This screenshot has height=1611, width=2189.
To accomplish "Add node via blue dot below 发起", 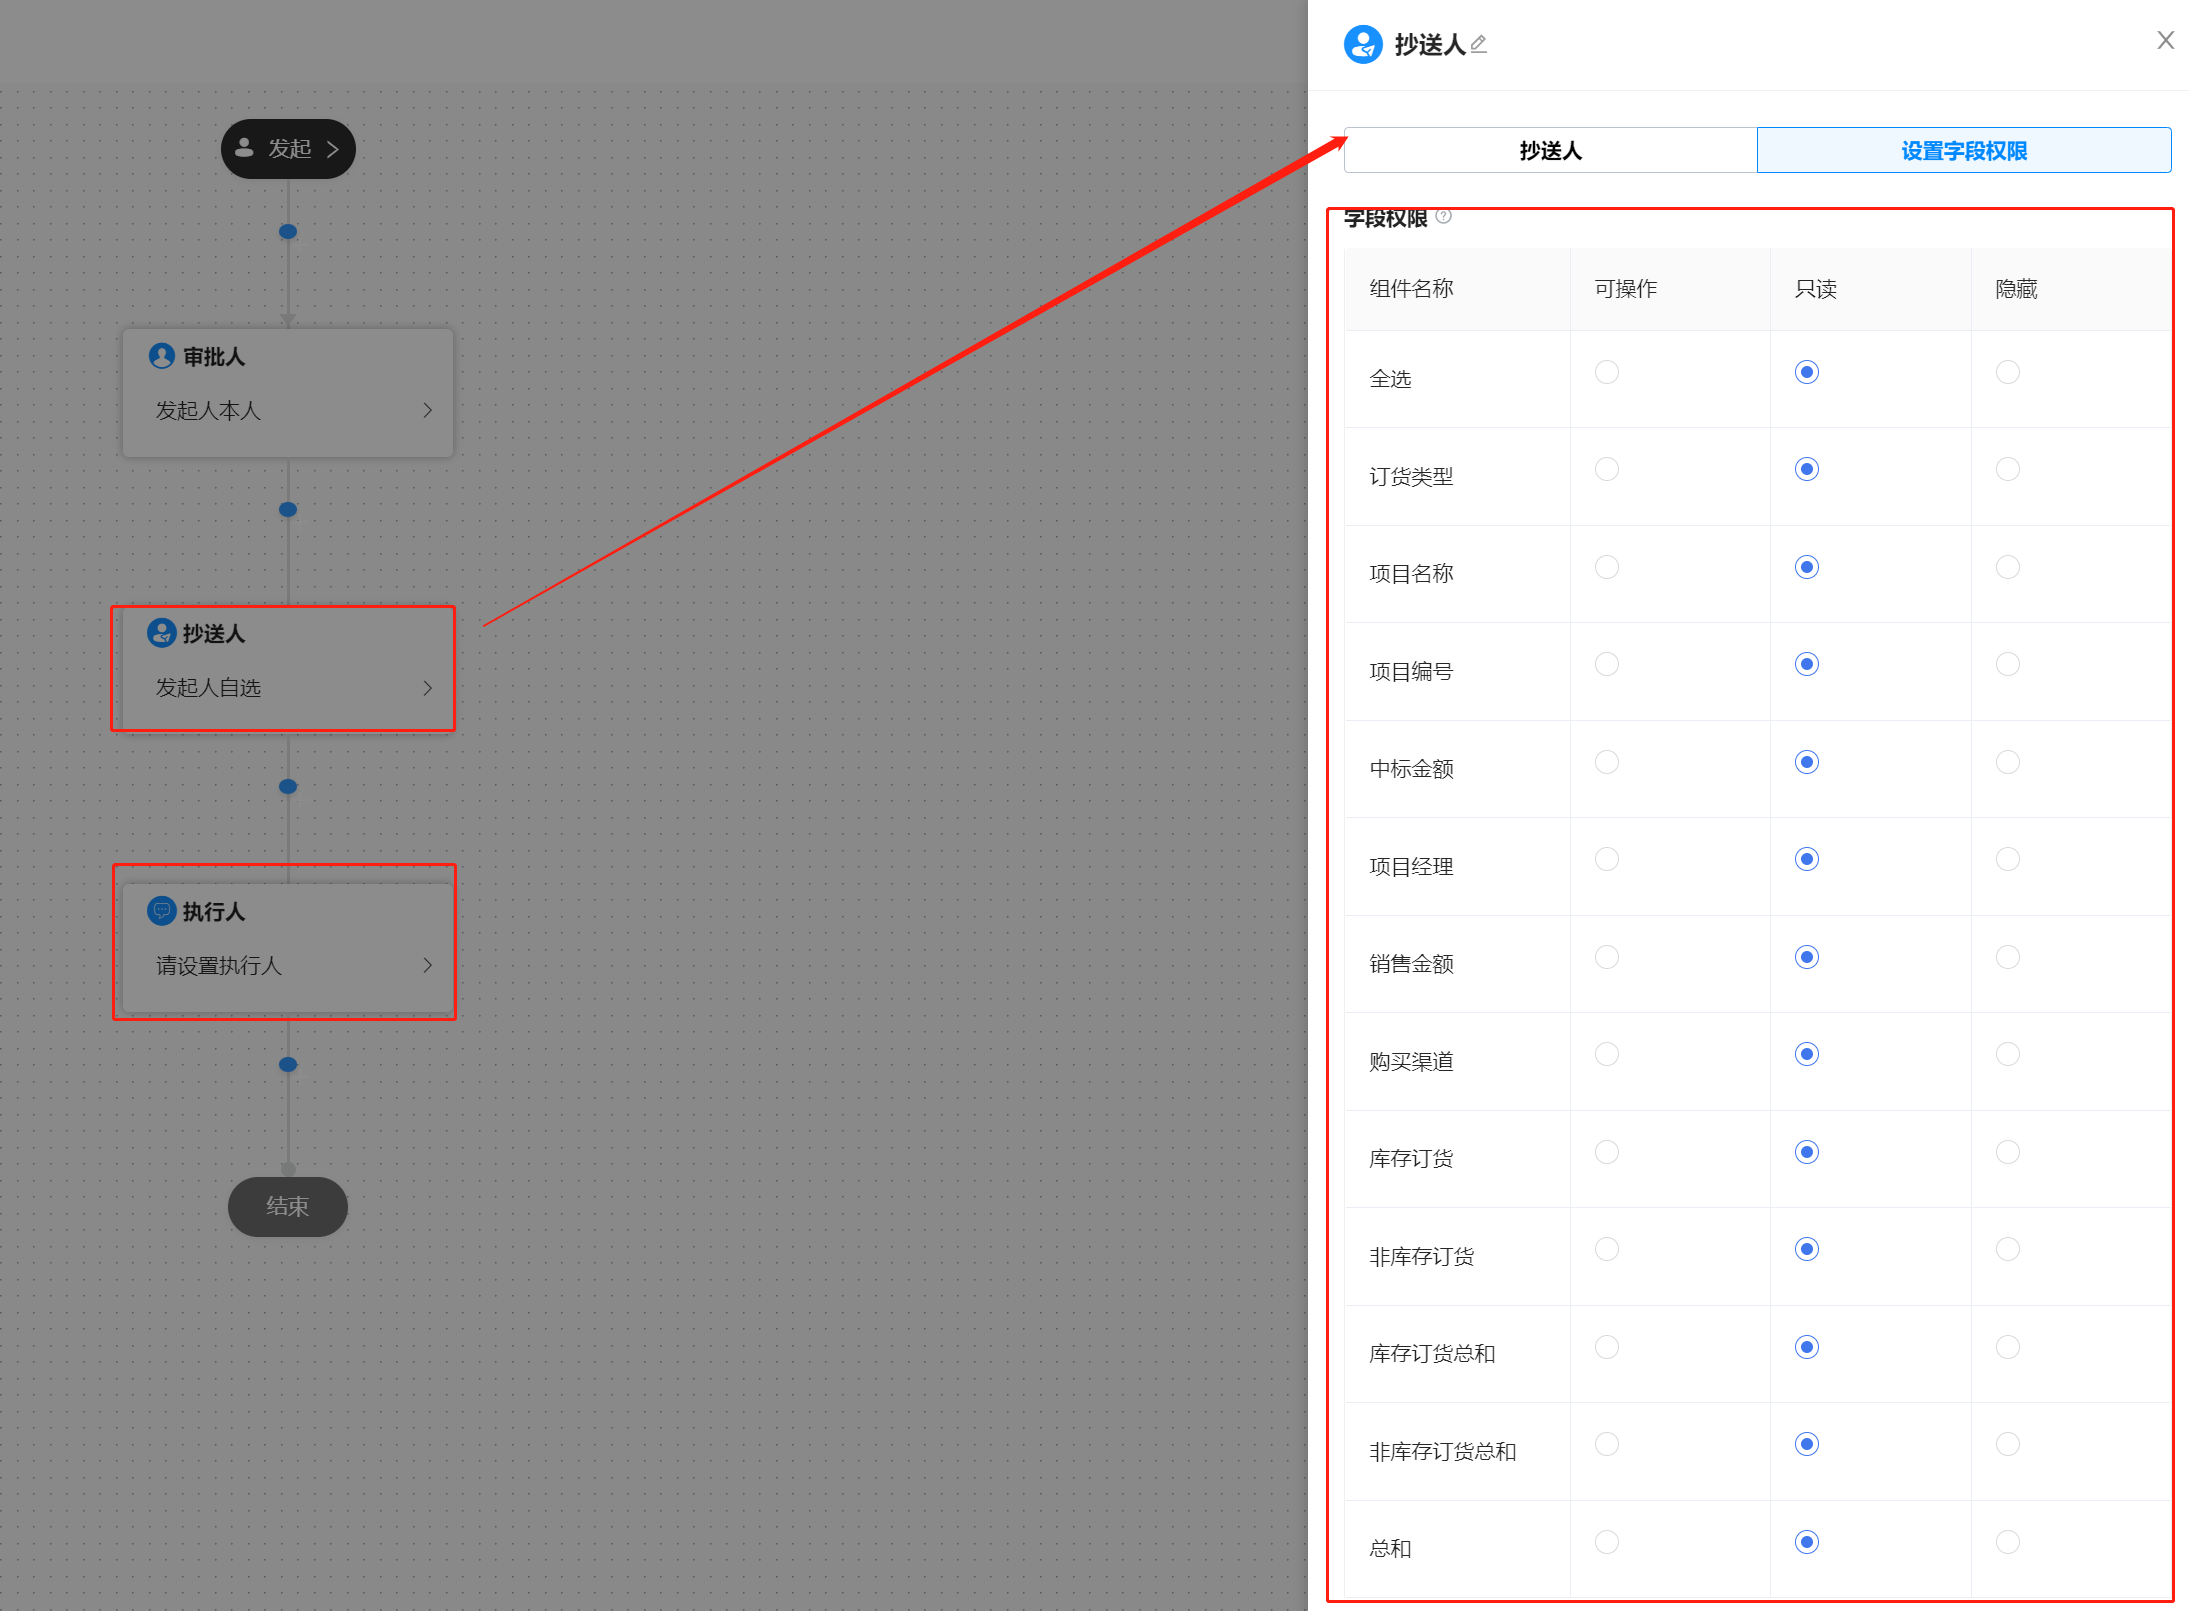I will tap(288, 232).
